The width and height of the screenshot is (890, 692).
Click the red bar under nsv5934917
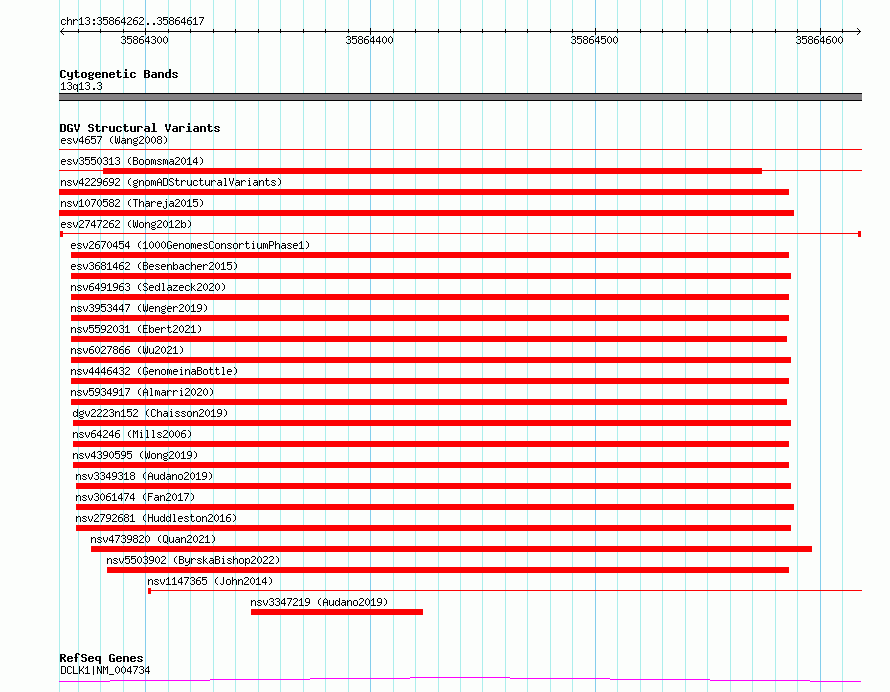429,402
